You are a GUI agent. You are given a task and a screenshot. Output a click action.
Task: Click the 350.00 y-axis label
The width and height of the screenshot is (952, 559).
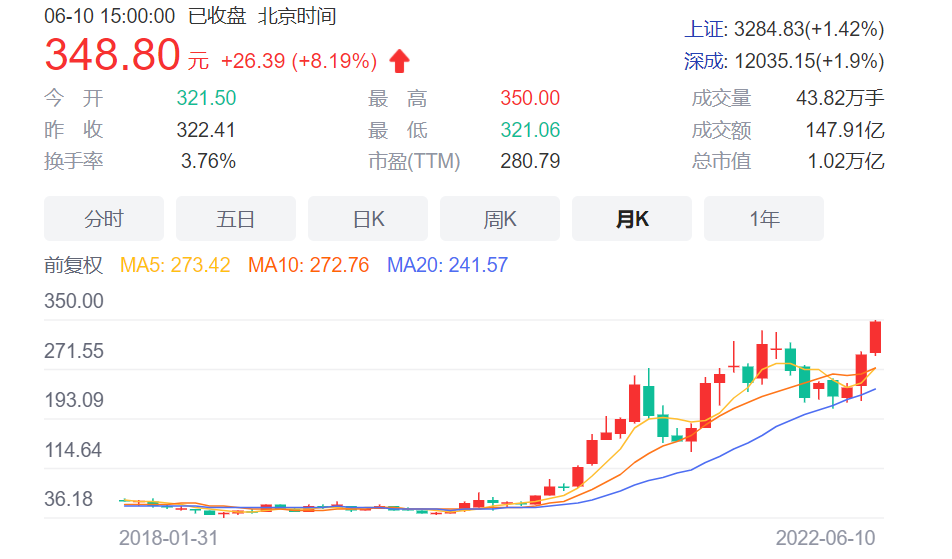coord(74,301)
